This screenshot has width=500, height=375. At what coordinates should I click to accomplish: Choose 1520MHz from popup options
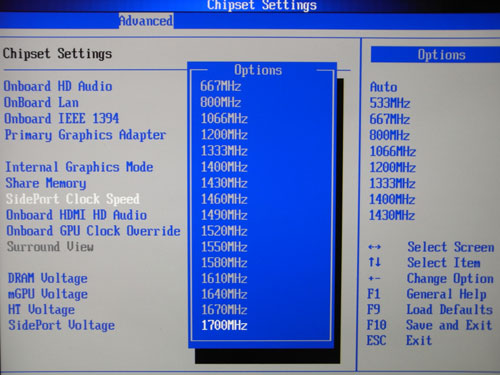tap(224, 231)
